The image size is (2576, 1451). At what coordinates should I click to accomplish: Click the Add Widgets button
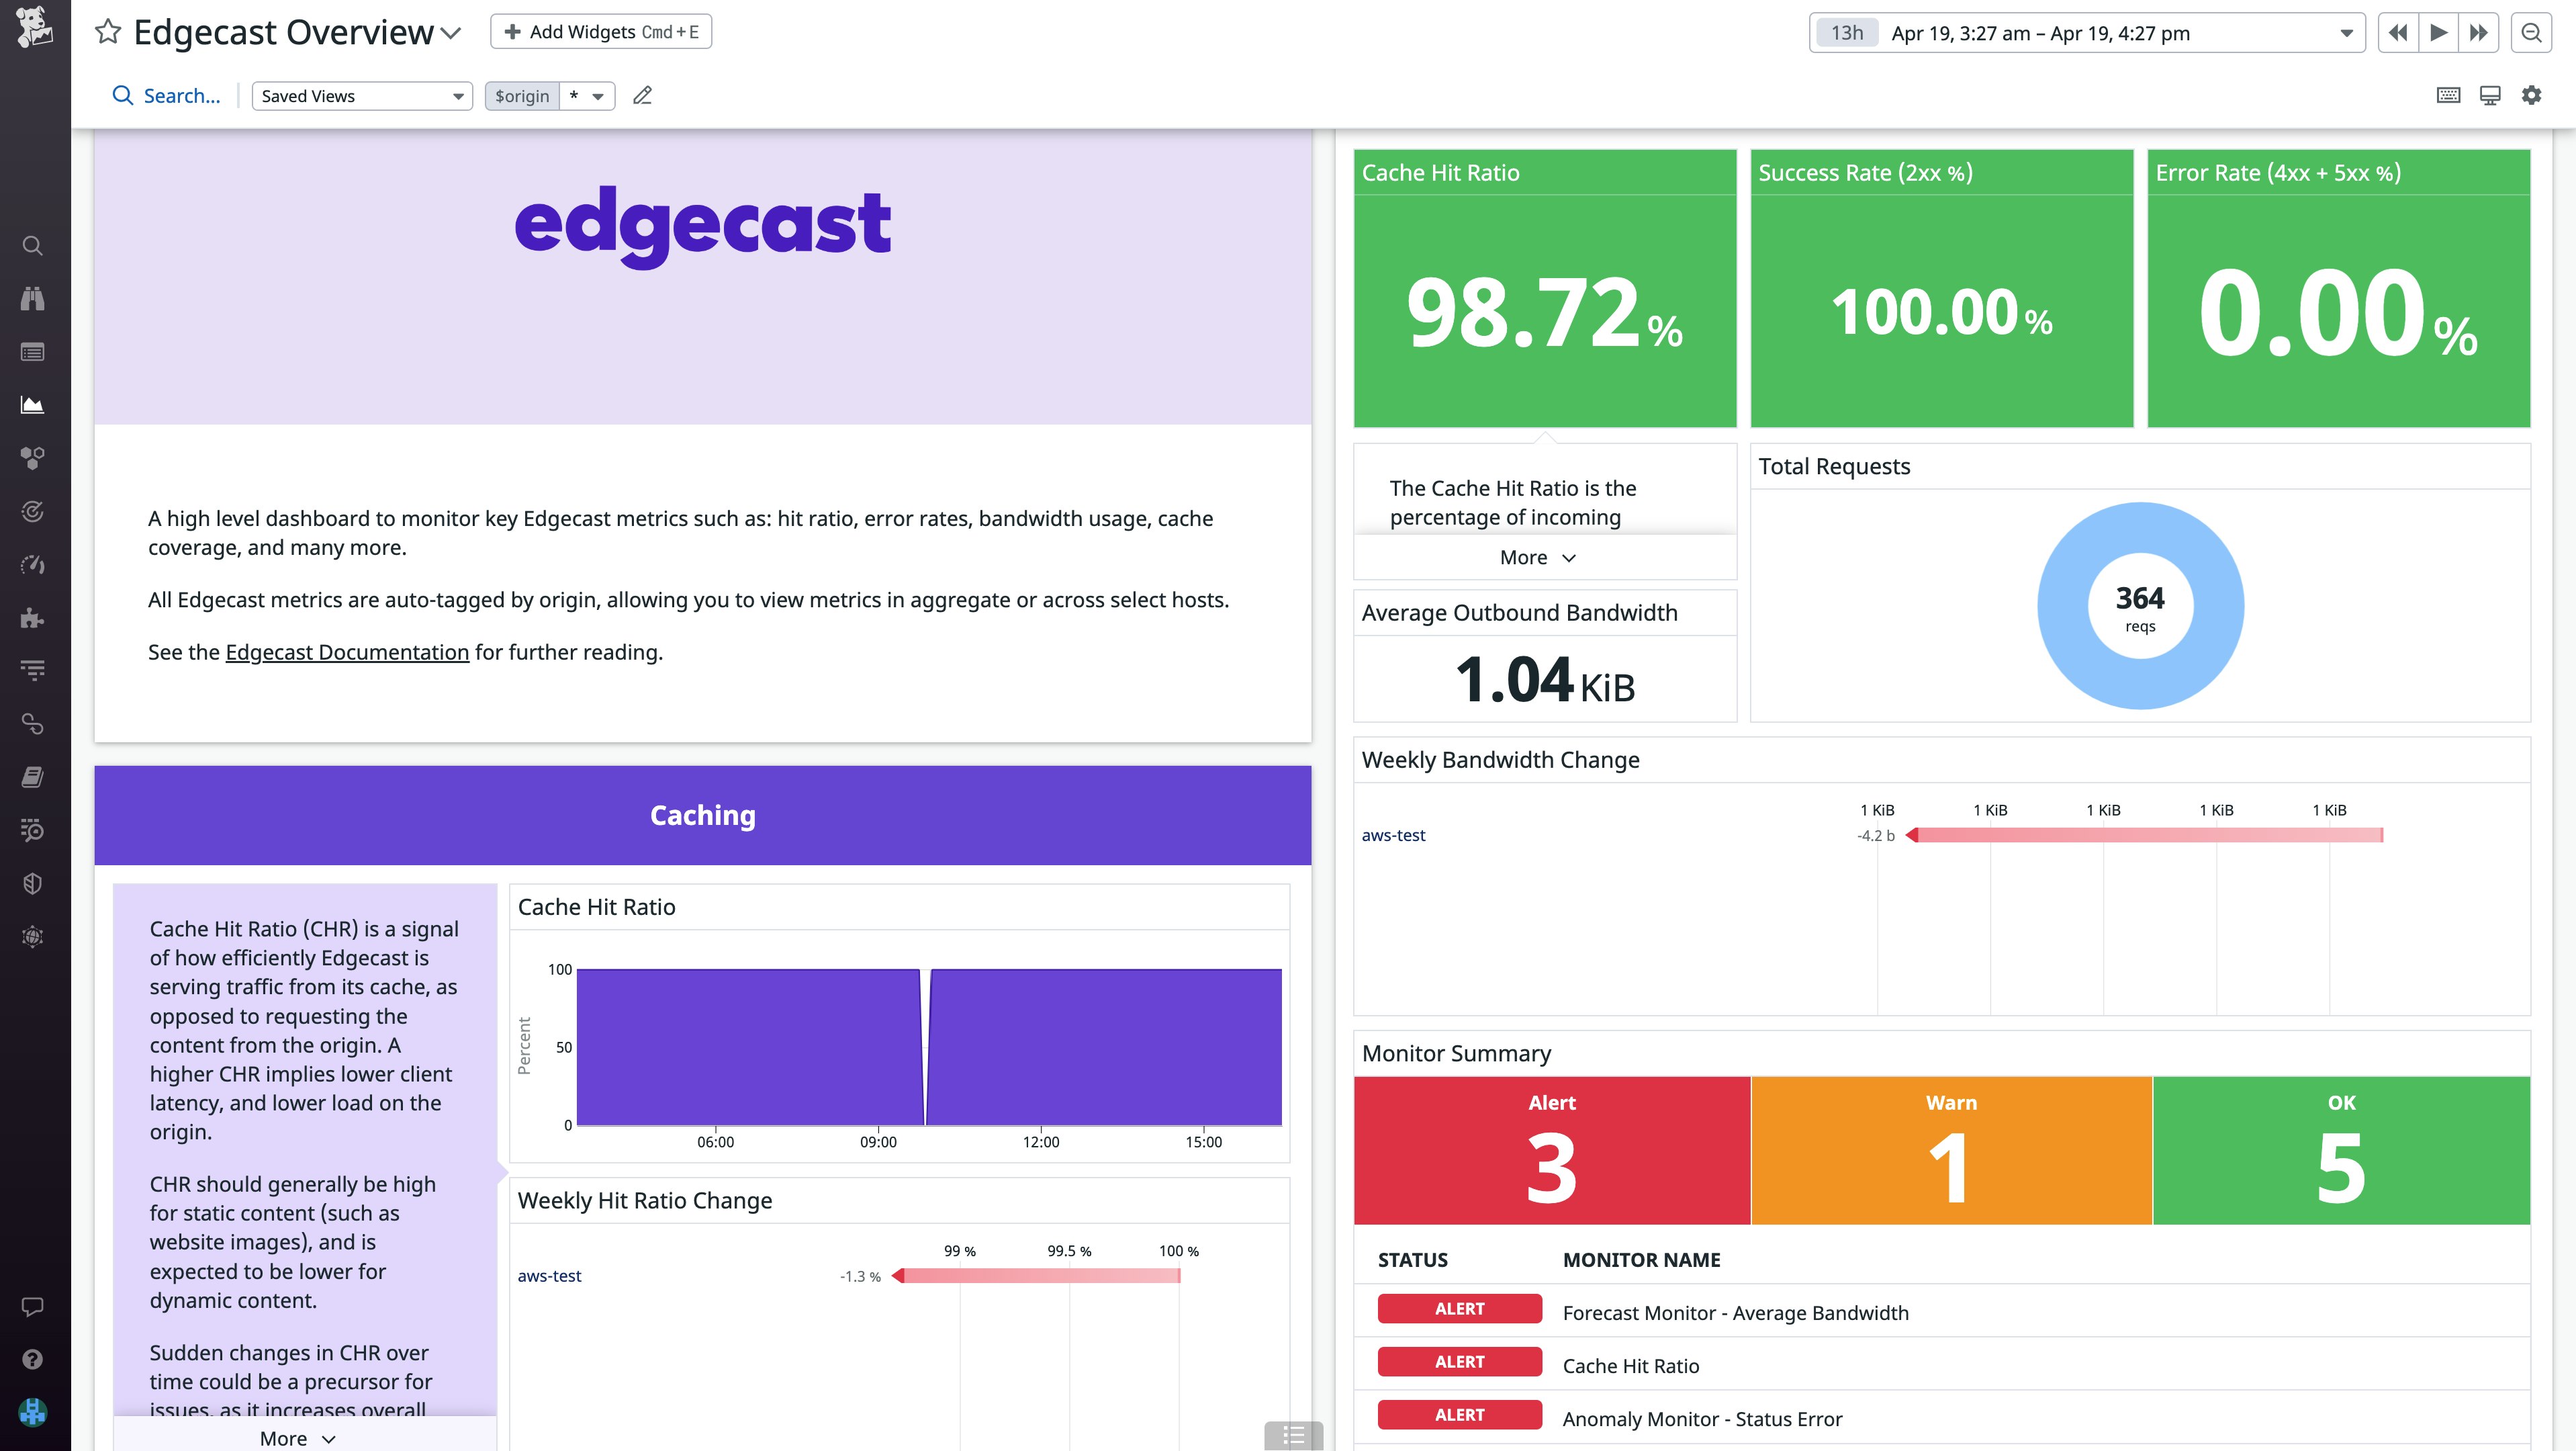pos(600,31)
